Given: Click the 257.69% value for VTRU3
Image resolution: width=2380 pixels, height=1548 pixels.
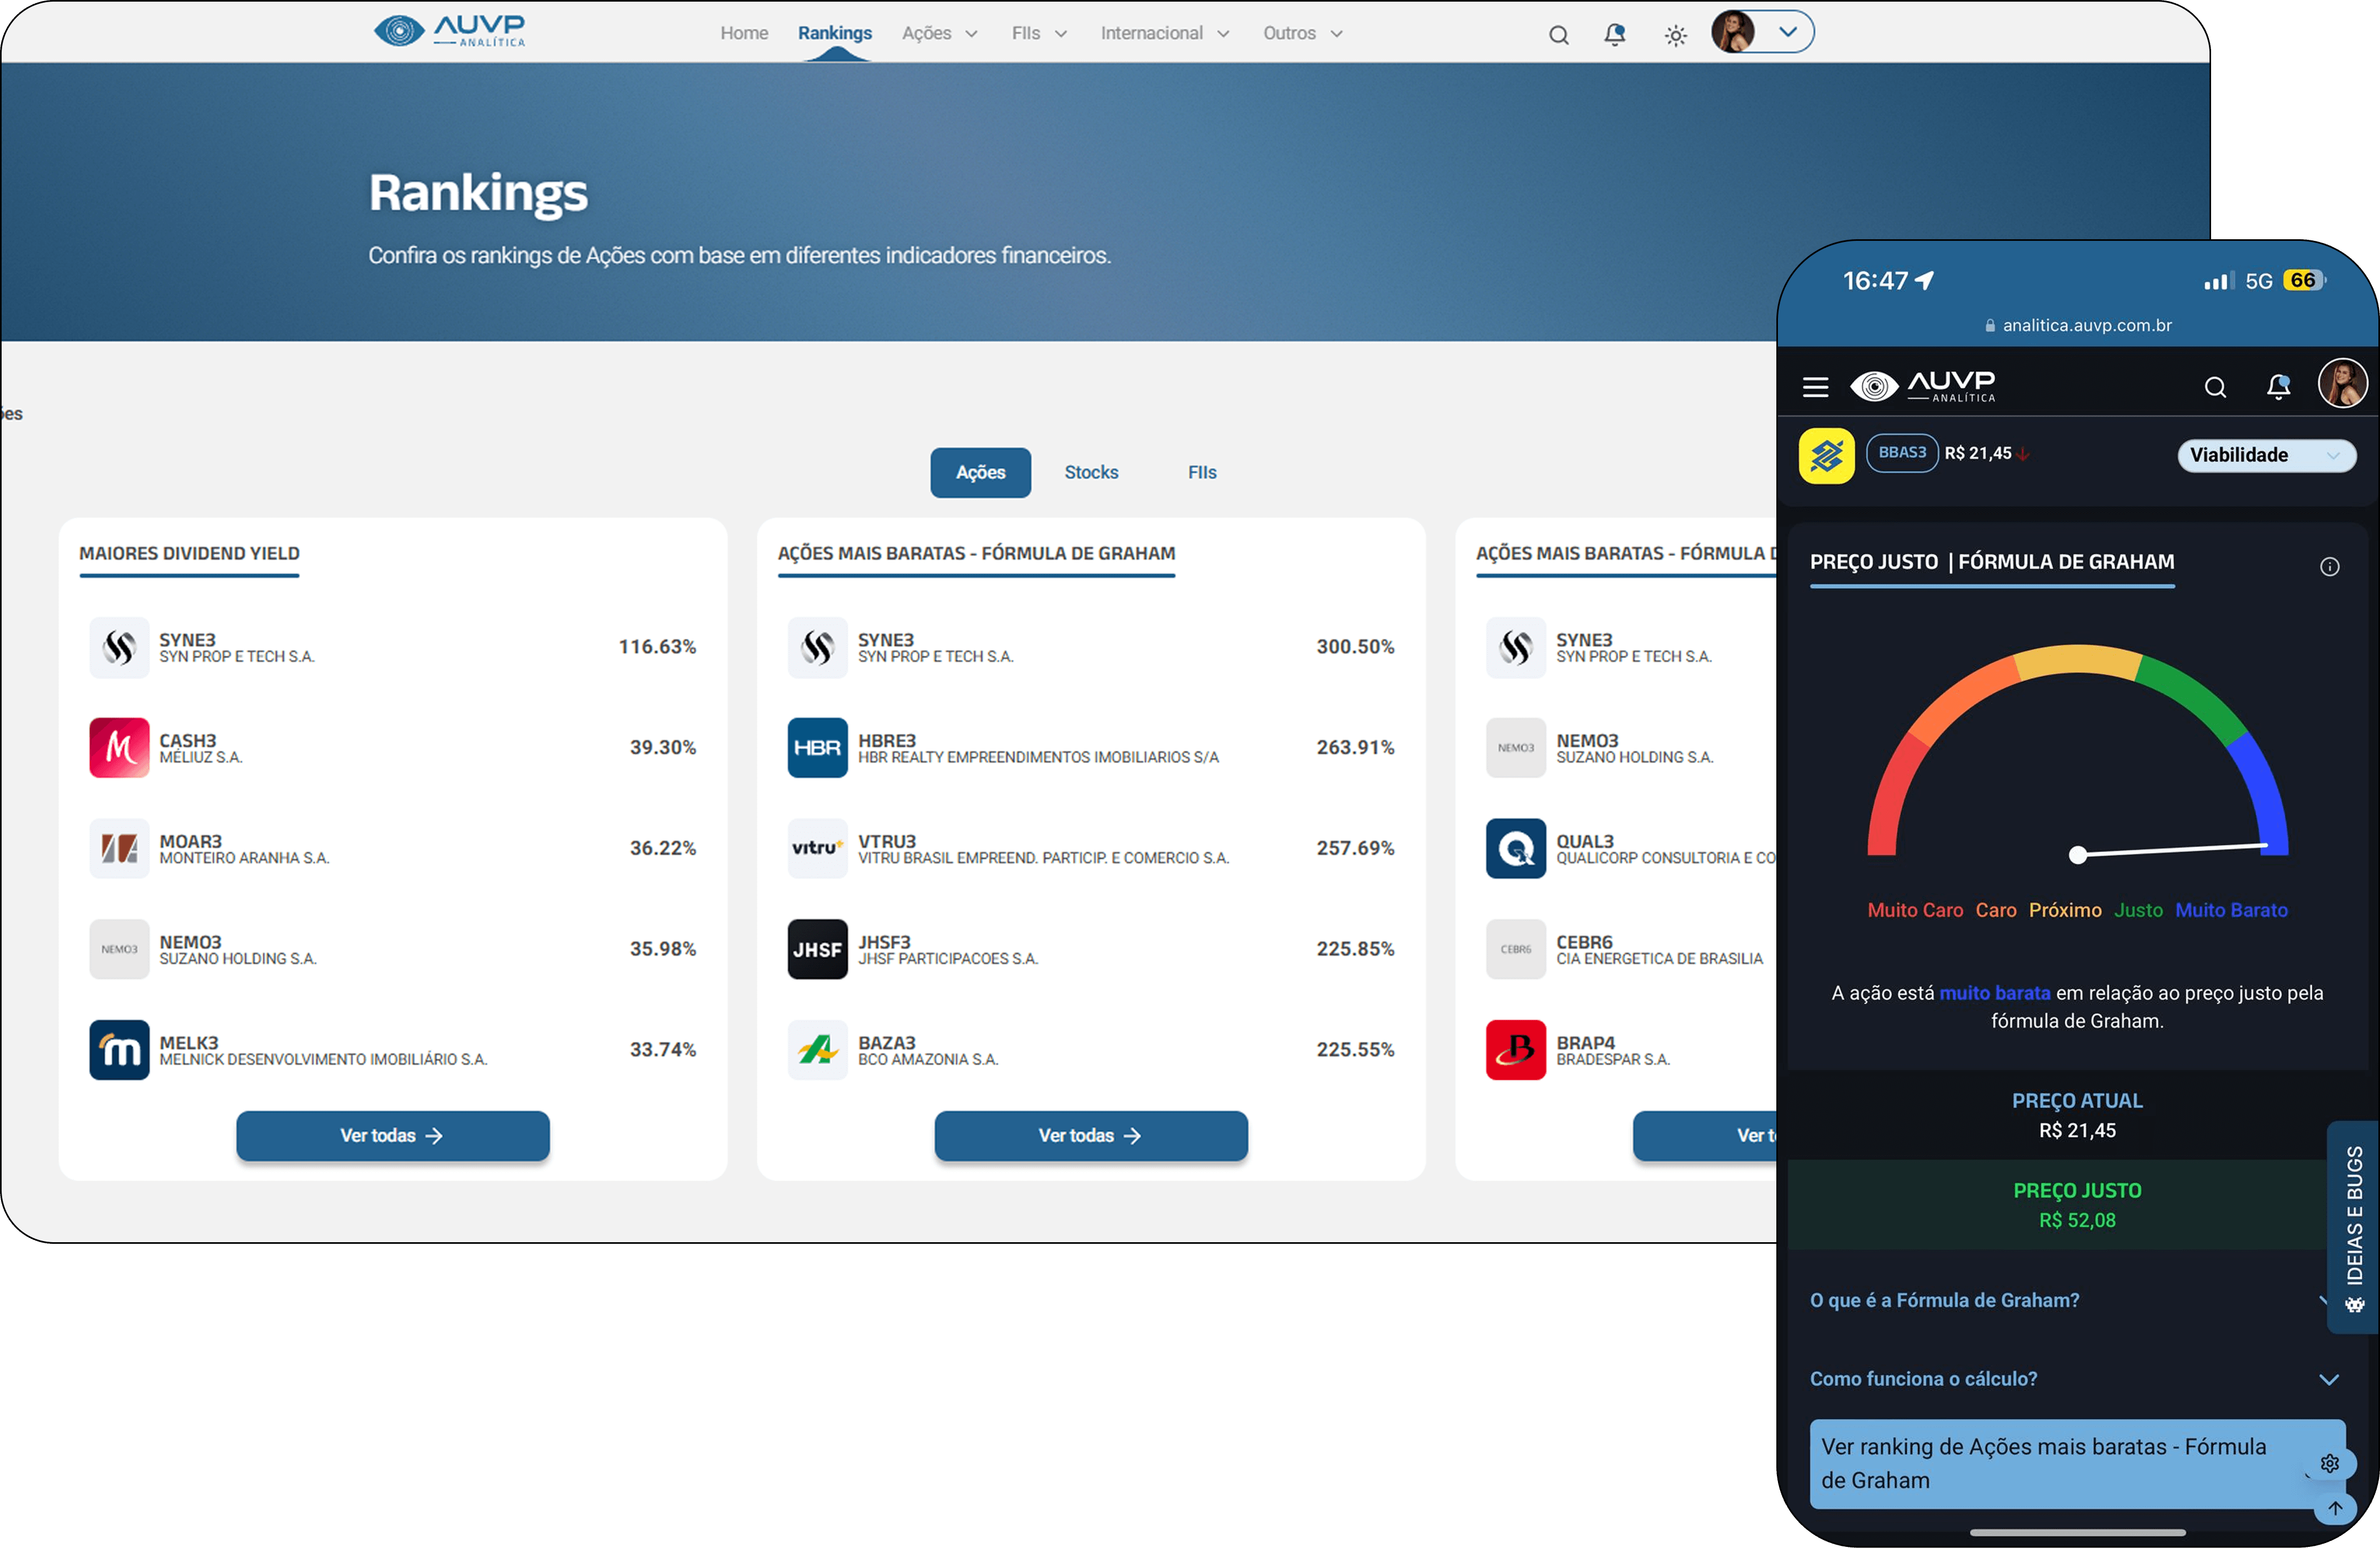Looking at the screenshot, I should [x=1355, y=848].
